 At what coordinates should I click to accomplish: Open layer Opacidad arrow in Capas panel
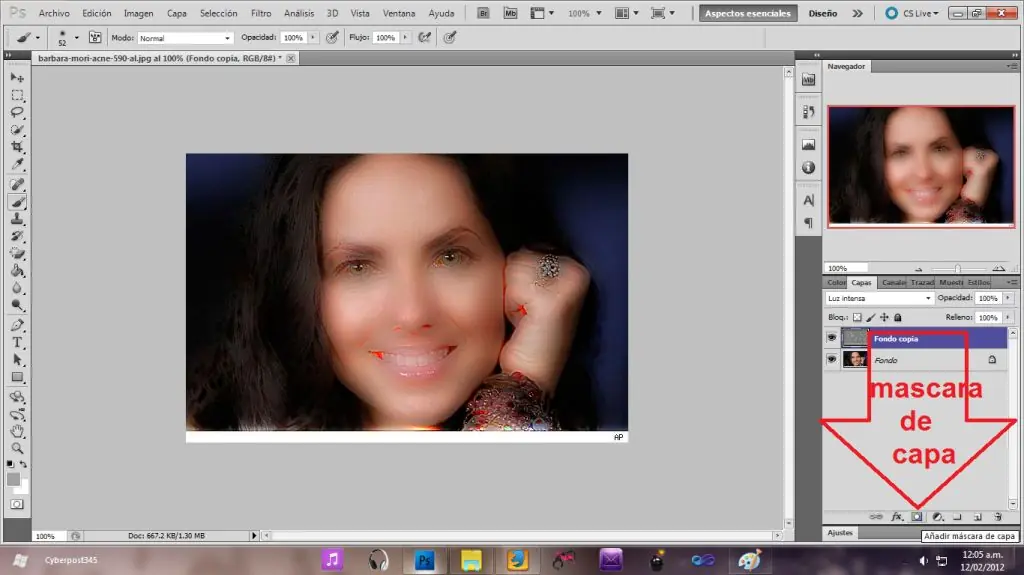(1008, 298)
